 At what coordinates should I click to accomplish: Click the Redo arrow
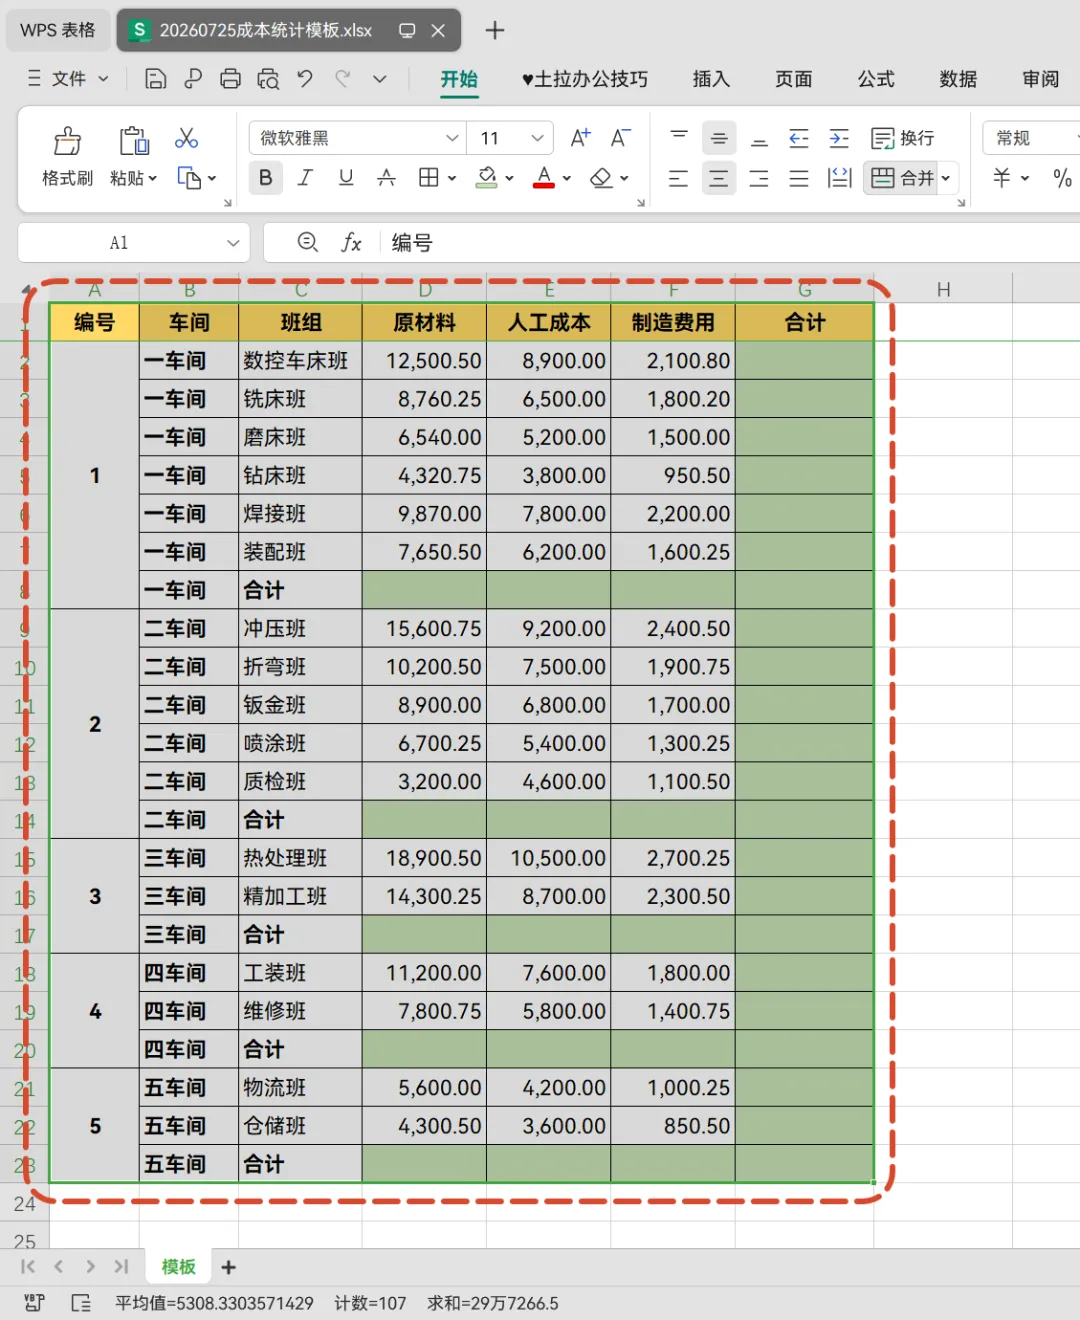(343, 79)
